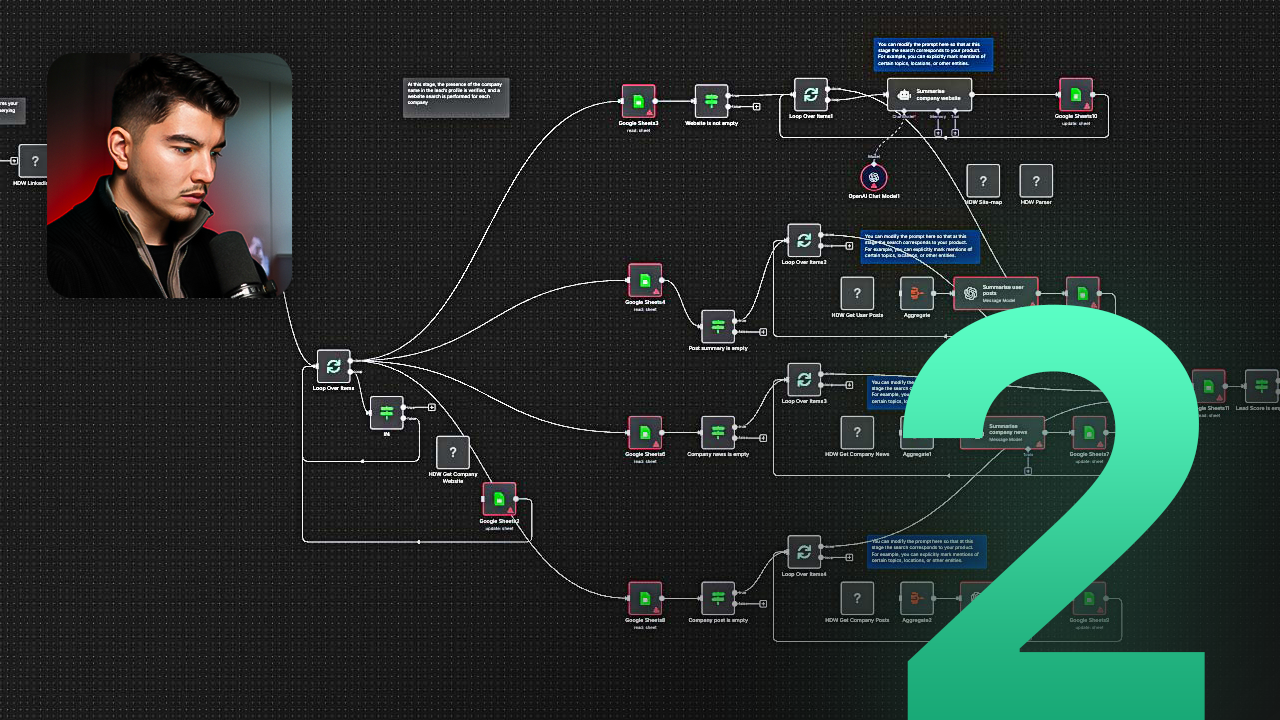Add a tool to Summarise company news
1280x720 pixels.
point(1028,471)
